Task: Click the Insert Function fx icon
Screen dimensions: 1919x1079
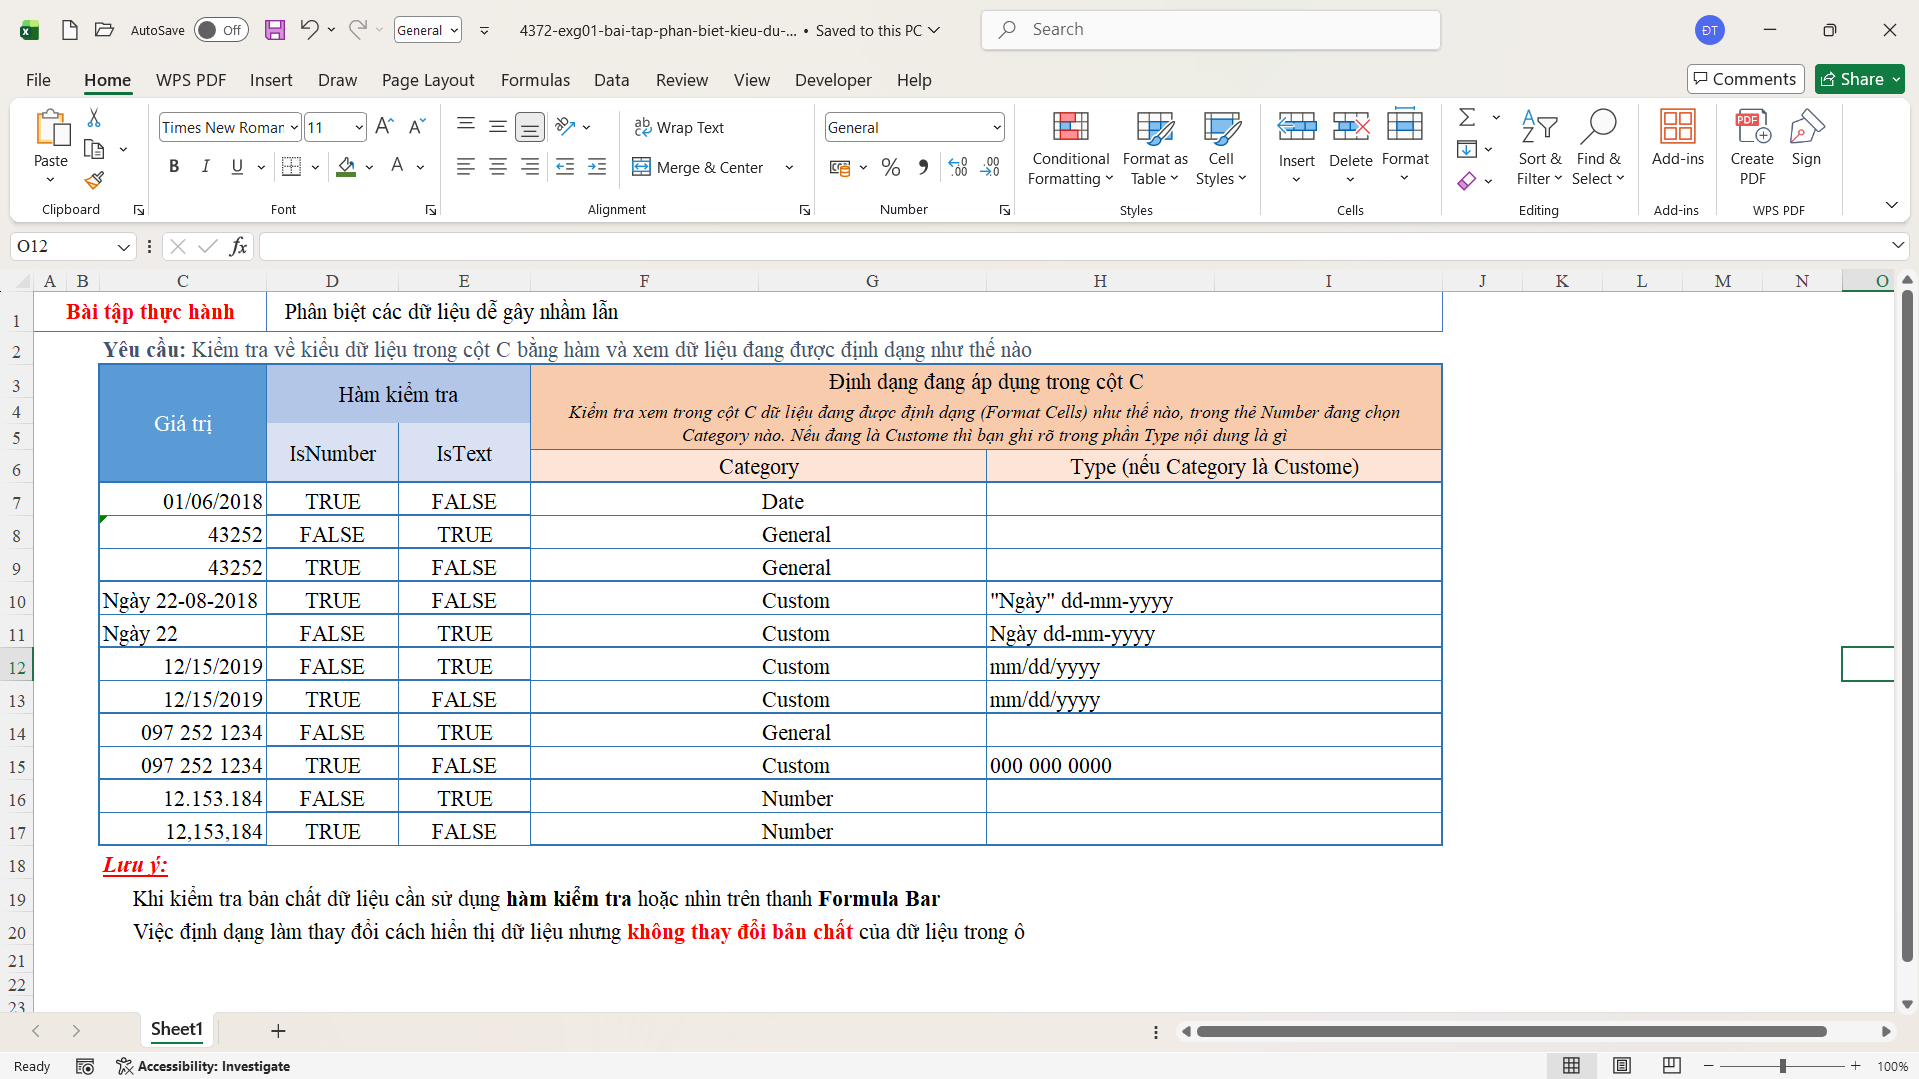Action: pos(238,246)
